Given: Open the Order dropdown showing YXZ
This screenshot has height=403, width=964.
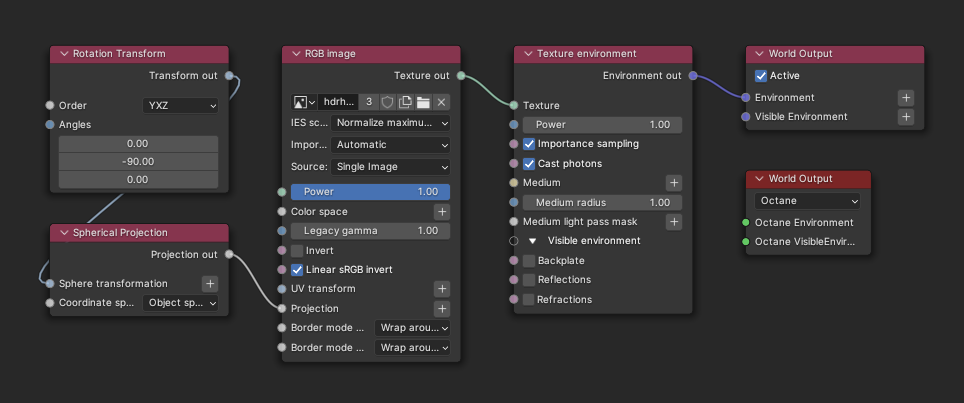Looking at the screenshot, I should (x=181, y=105).
